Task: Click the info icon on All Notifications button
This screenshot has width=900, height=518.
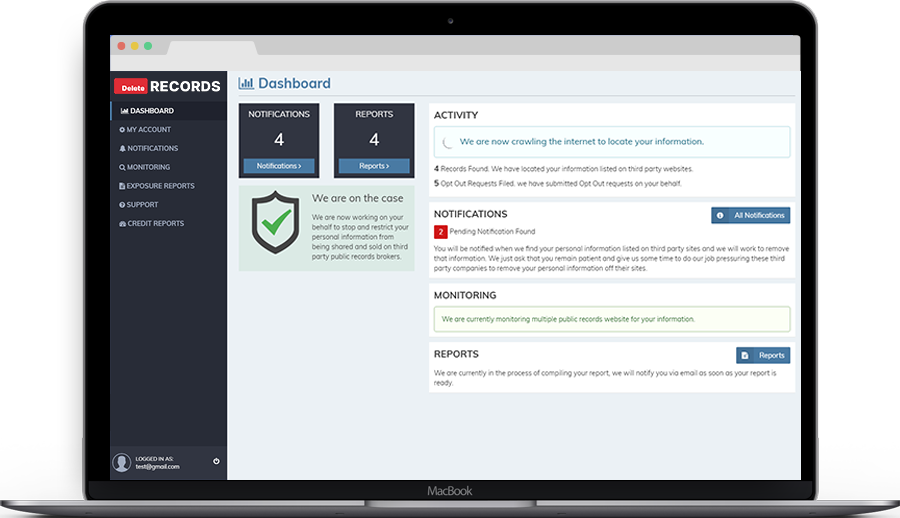Action: (x=720, y=215)
